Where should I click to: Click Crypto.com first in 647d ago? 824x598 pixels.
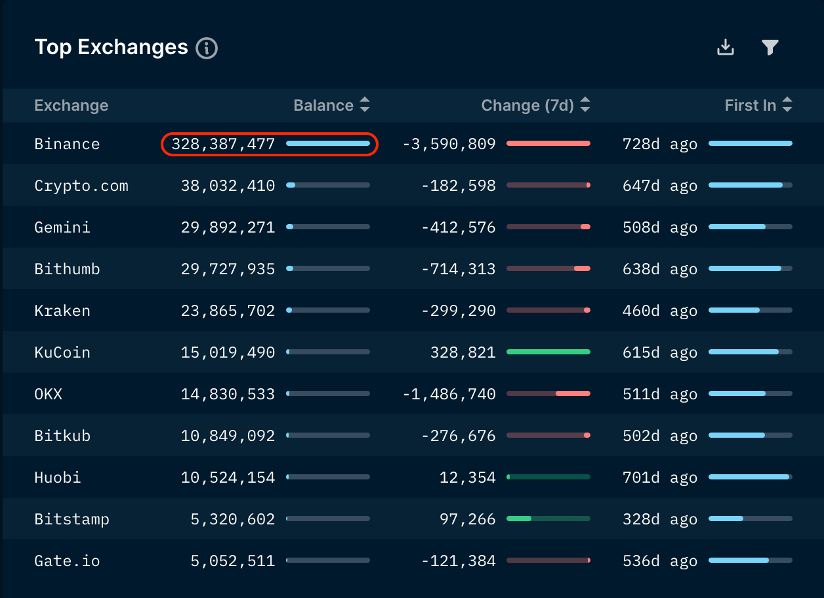660,185
